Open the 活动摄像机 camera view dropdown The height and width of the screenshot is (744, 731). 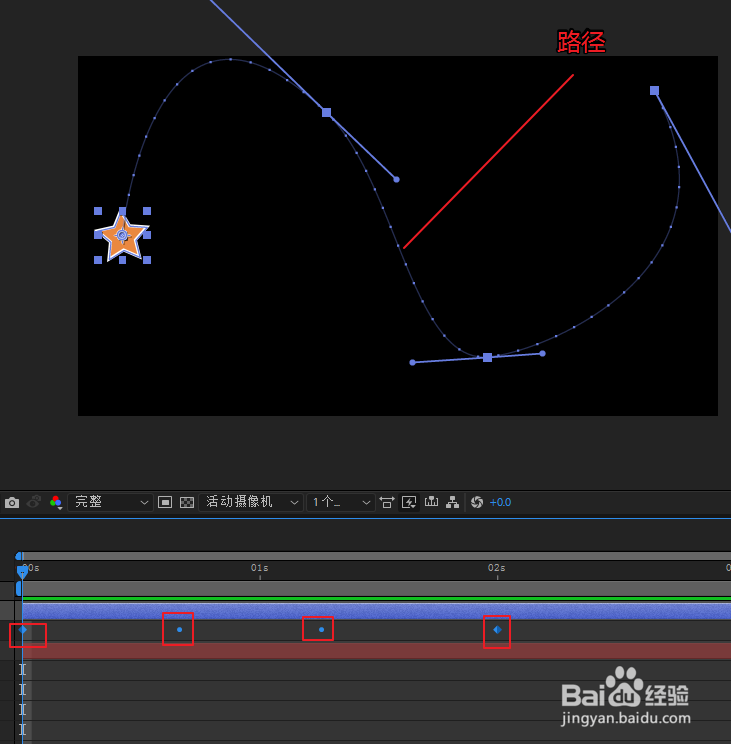point(250,502)
